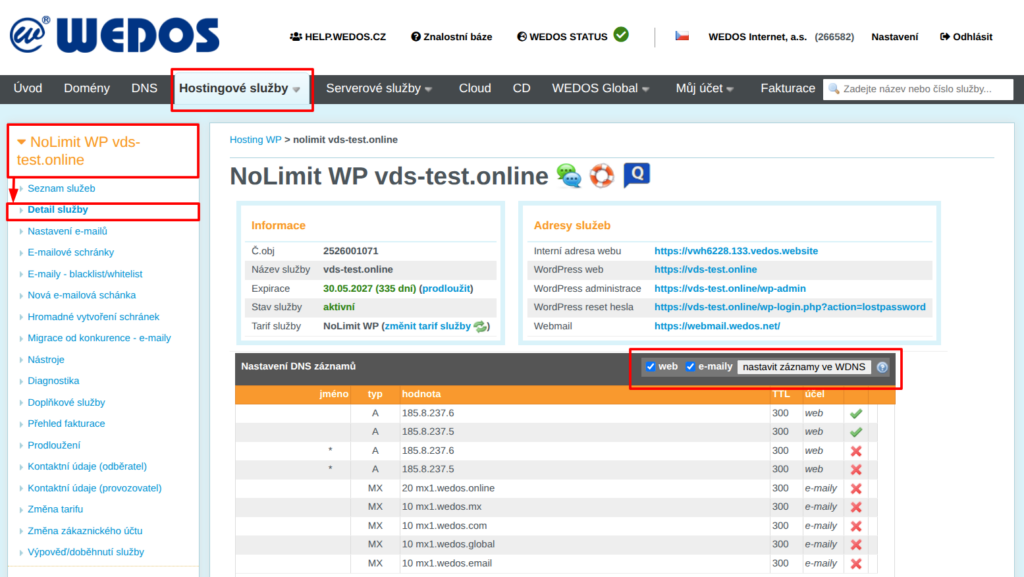
Task: Click red X for mx1.wedos.mx record
Action: click(856, 507)
